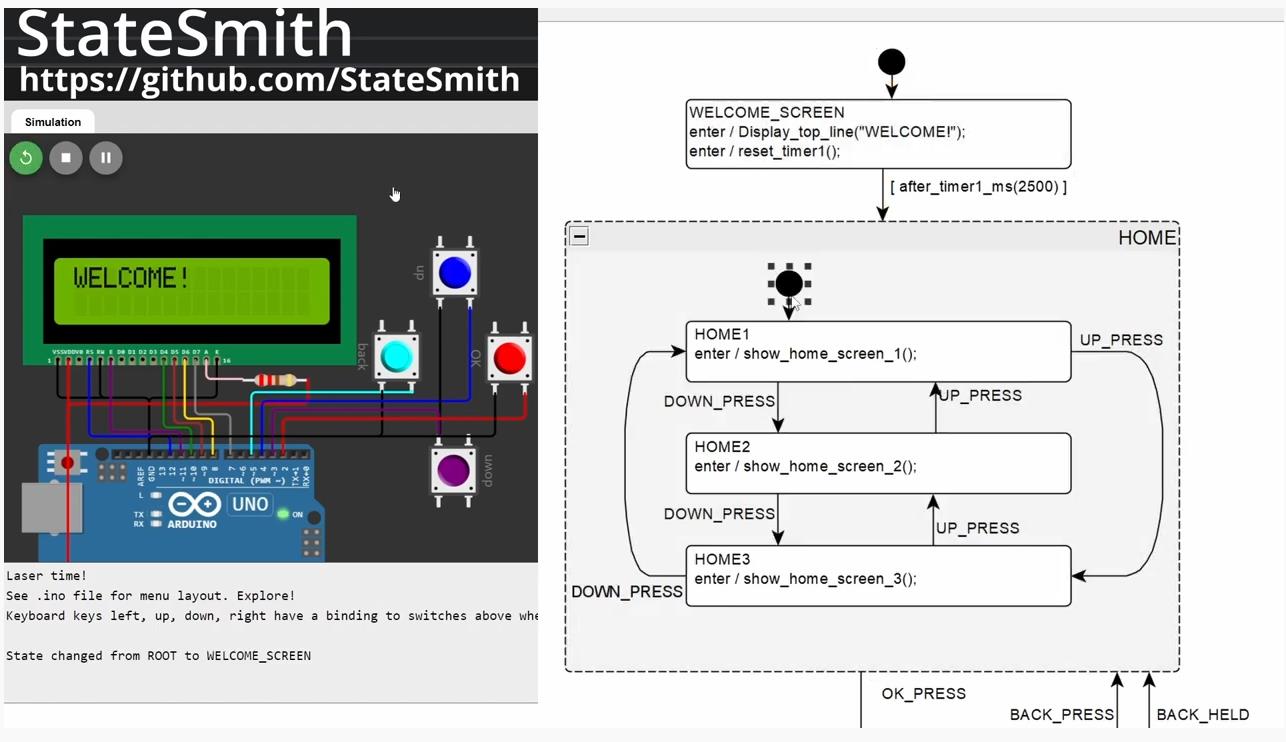The image size is (1286, 742).
Task: Click 'Laser time!' console line
Action: tap(46, 575)
